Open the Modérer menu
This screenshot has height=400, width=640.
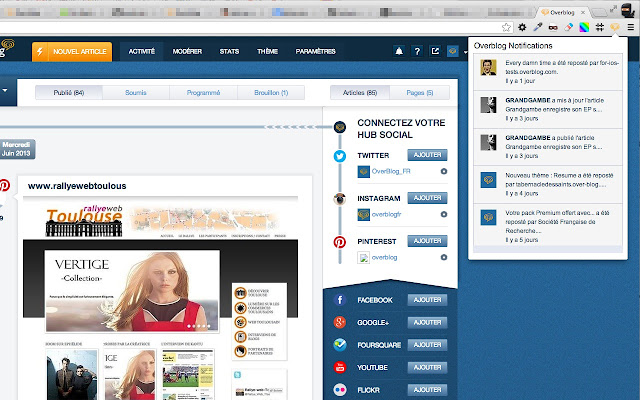[x=187, y=51]
